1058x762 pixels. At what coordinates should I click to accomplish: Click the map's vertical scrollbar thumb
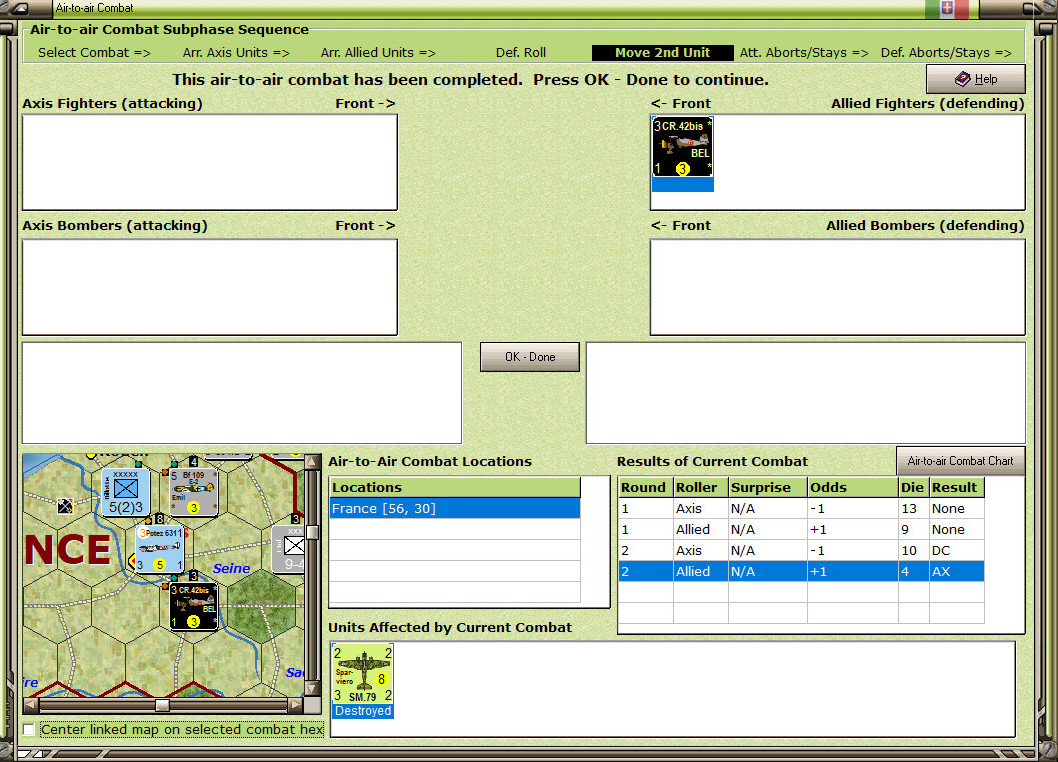[312, 533]
